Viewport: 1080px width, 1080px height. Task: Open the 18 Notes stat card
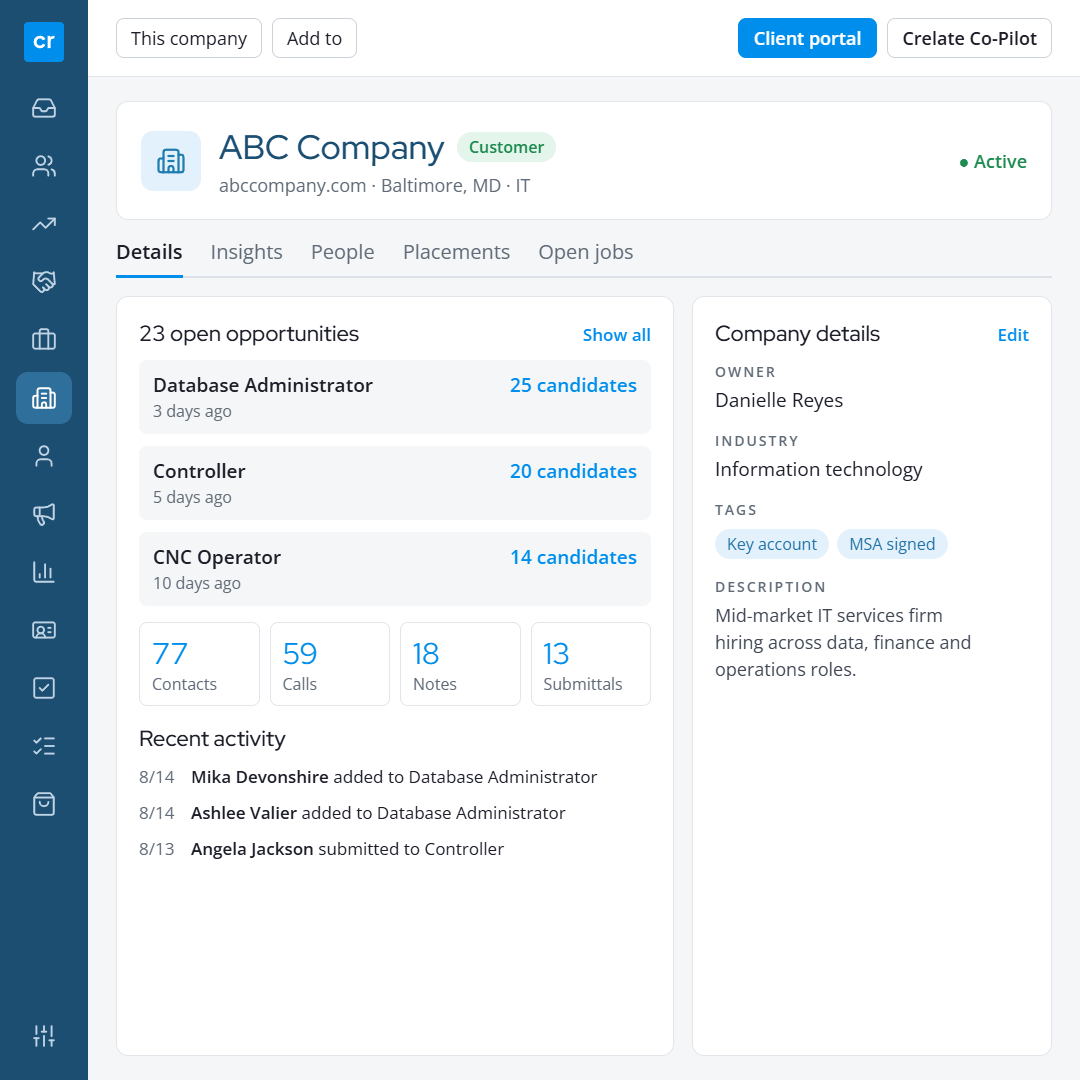point(460,664)
